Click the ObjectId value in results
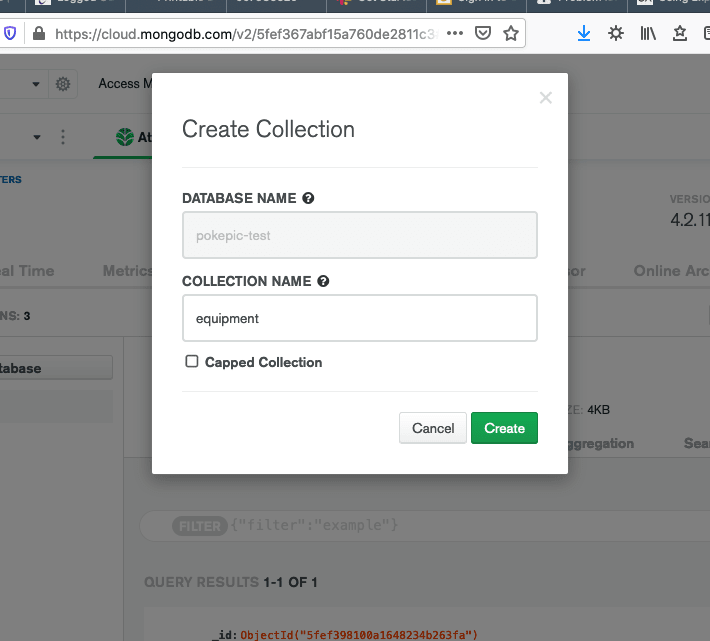Viewport: 710px width, 641px height. 359,635
